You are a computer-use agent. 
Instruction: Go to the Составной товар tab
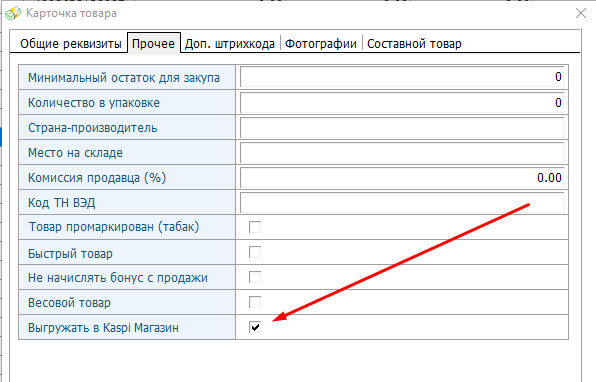414,44
